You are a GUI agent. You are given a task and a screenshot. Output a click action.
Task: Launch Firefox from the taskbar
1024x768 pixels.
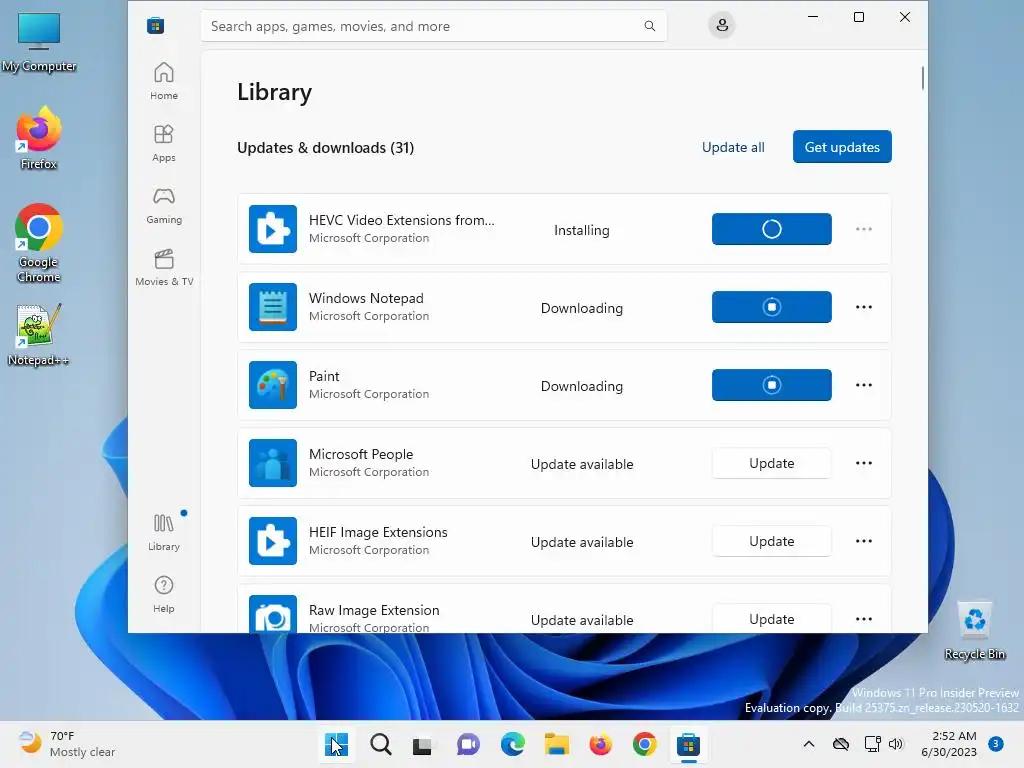click(600, 744)
